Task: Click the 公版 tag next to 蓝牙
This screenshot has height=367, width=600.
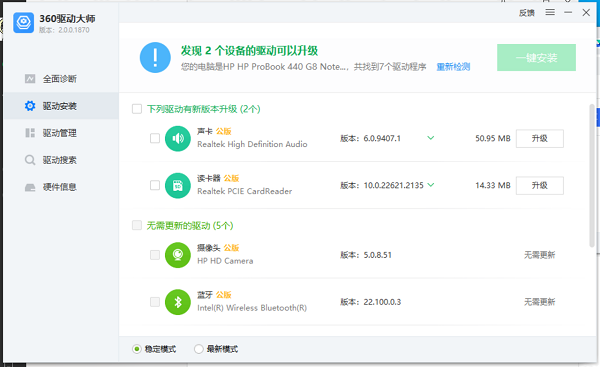Action: tap(223, 295)
